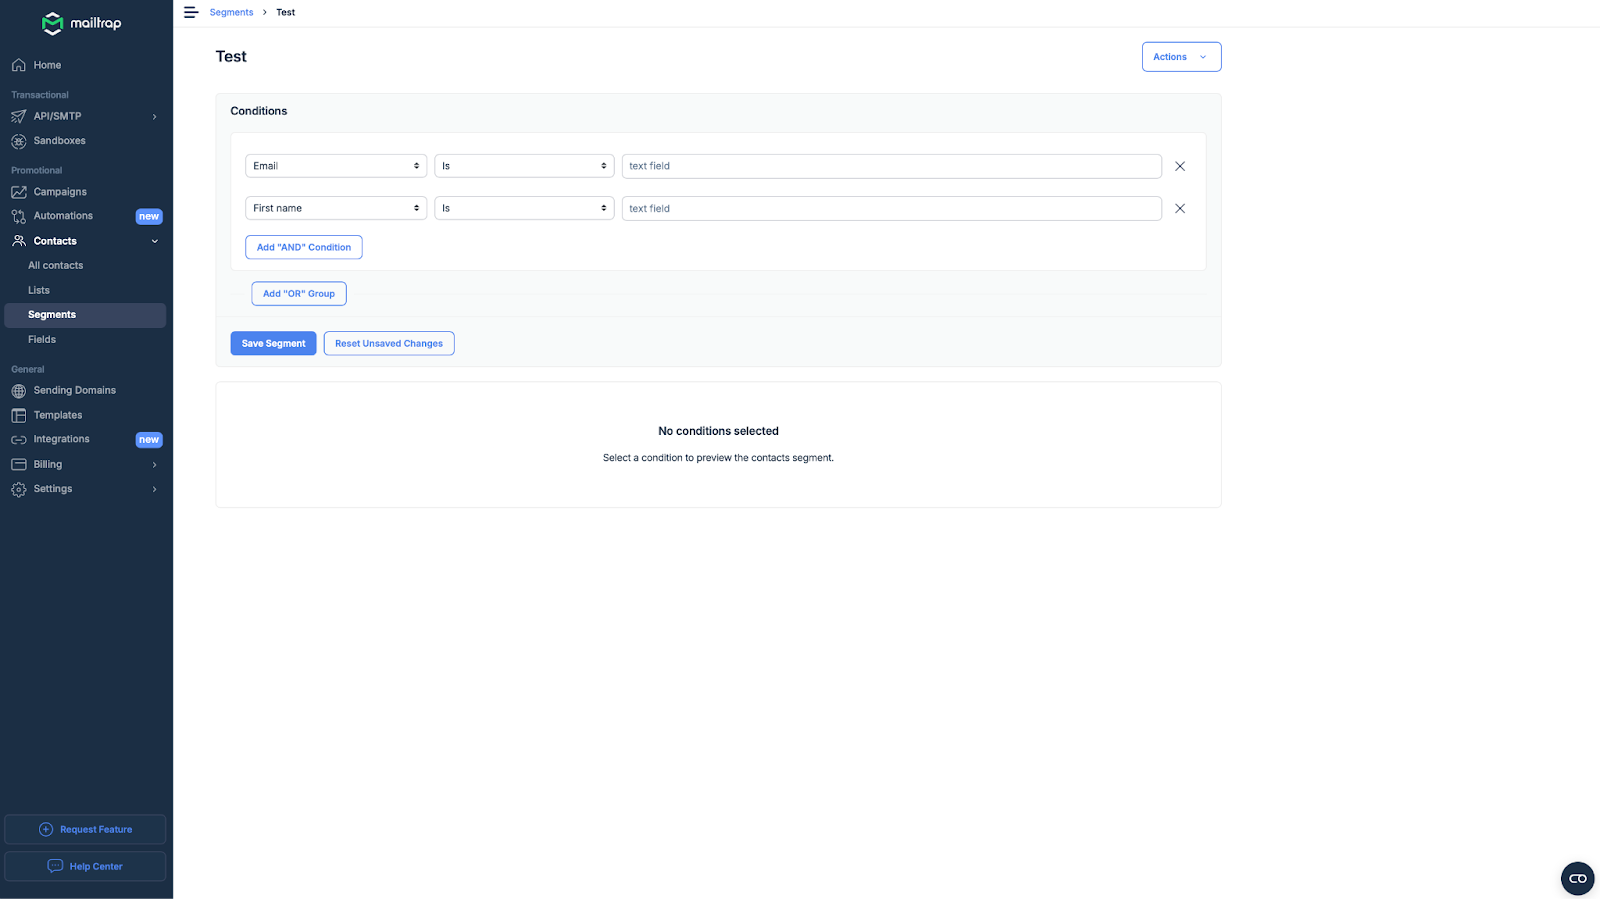Image resolution: width=1600 pixels, height=899 pixels.
Task: Open the Actions dropdown
Action: [1181, 57]
